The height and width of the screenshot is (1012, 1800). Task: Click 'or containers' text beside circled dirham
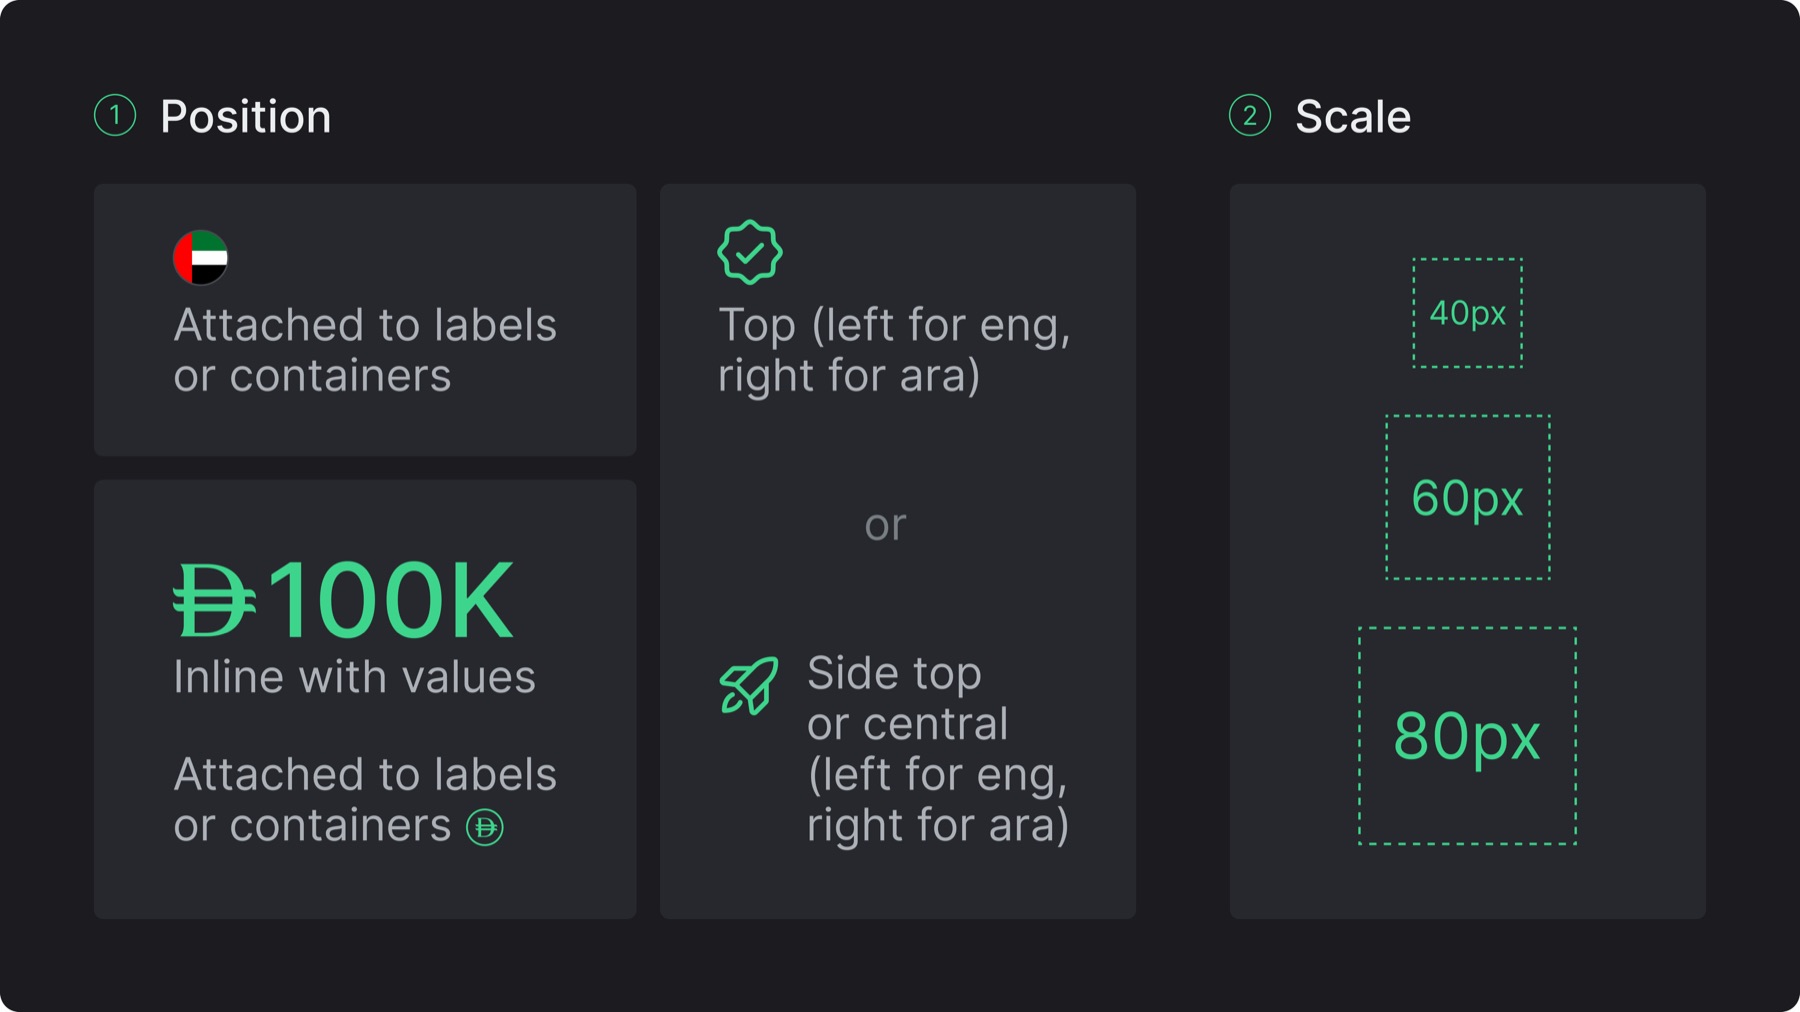(312, 826)
